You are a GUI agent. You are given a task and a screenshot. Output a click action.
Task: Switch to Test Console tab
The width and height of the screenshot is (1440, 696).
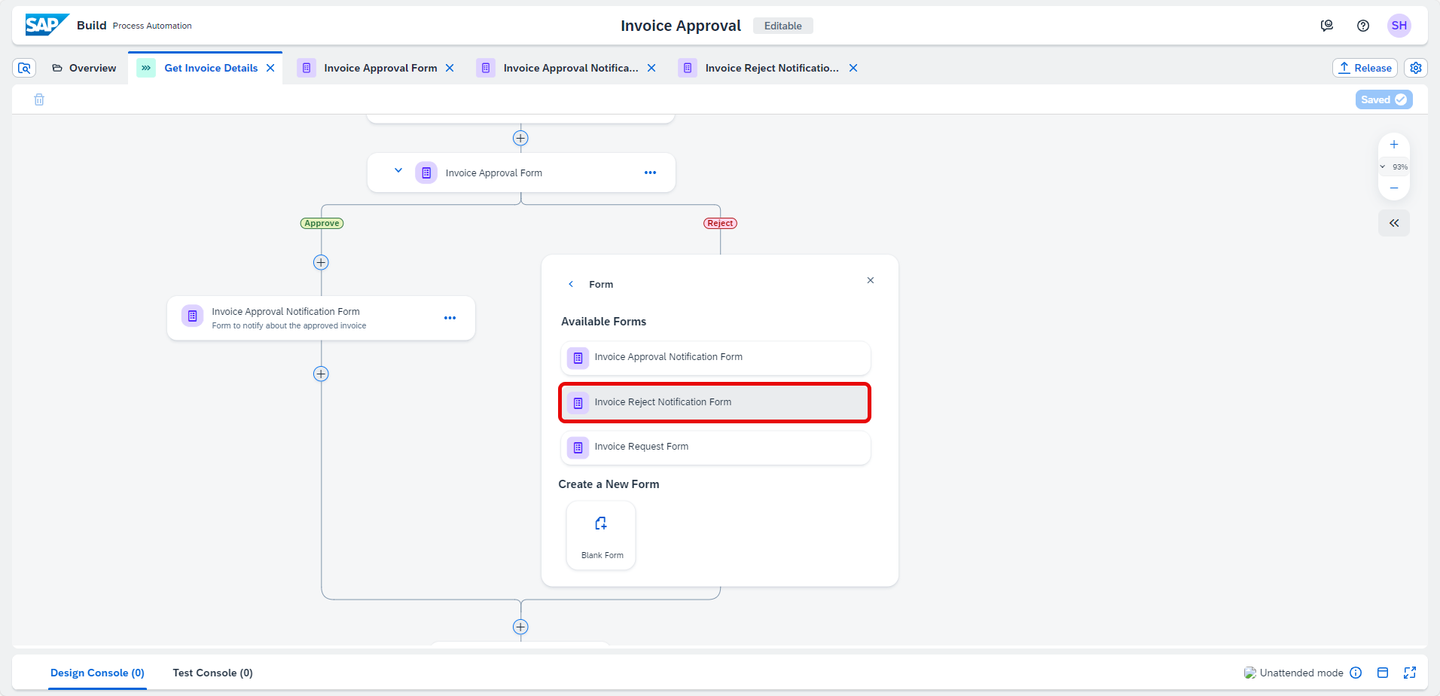point(212,673)
